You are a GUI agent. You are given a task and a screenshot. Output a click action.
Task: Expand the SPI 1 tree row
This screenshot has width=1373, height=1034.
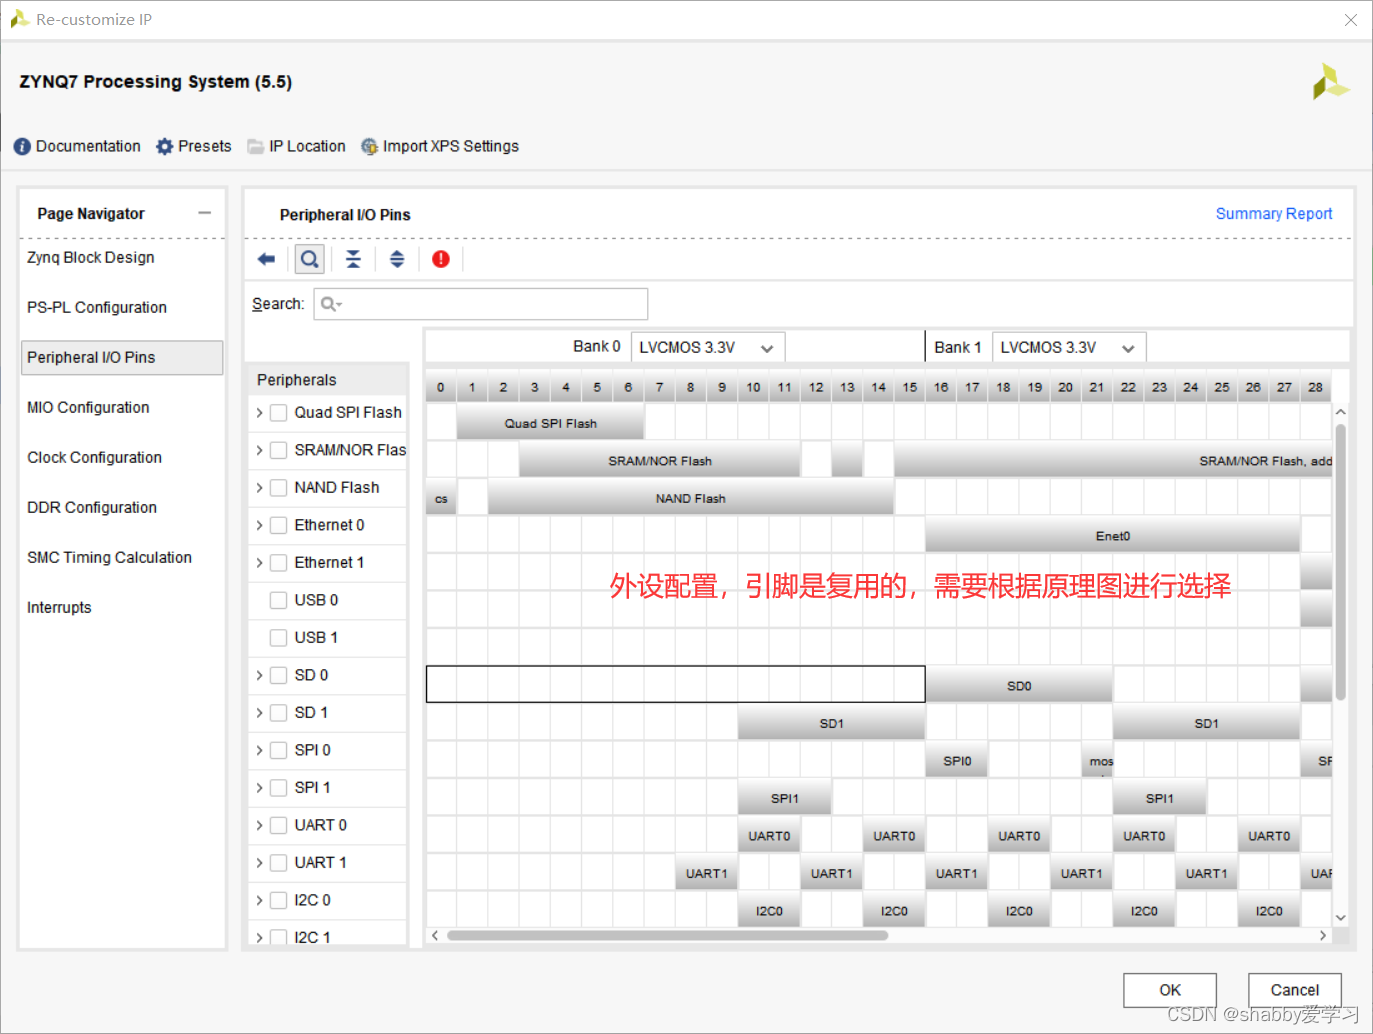click(x=259, y=788)
